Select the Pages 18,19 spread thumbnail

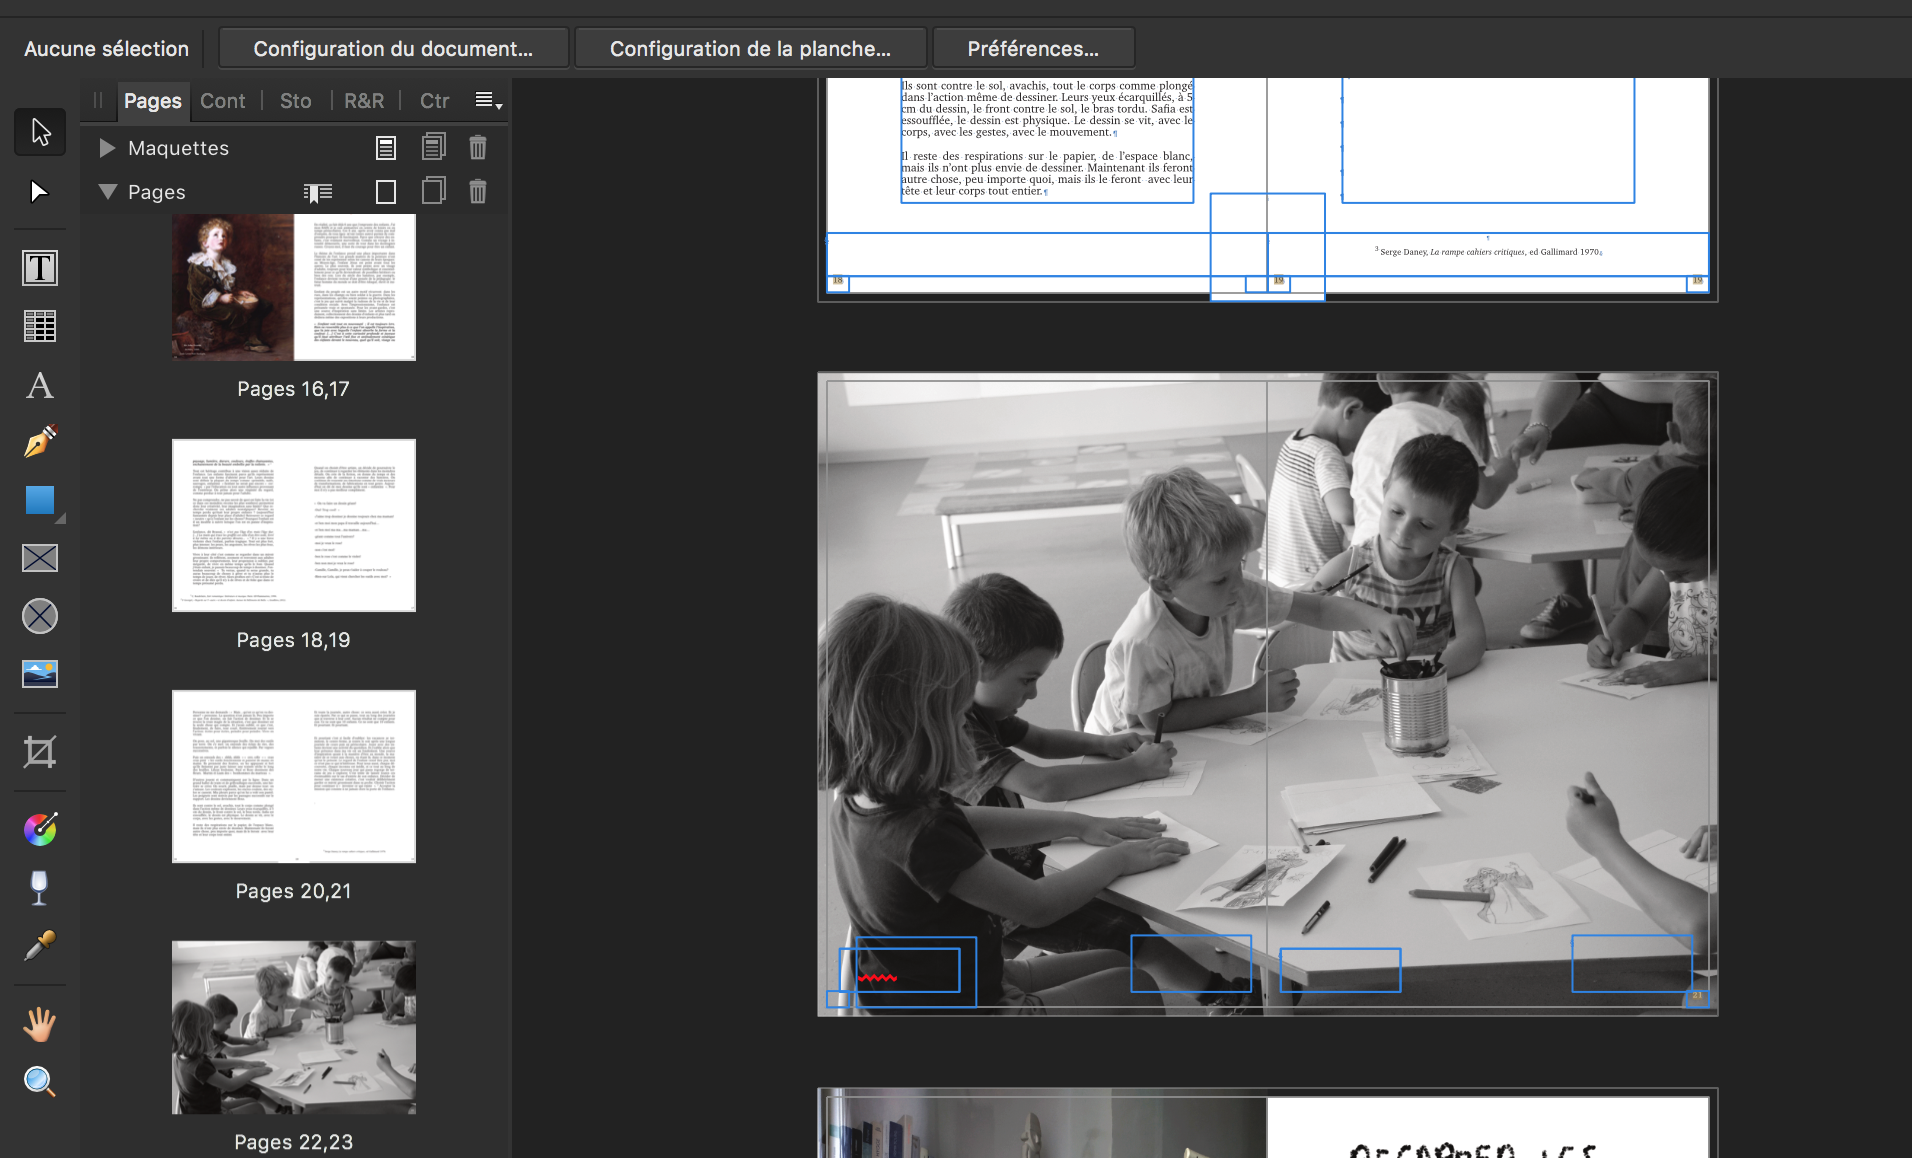coord(294,525)
